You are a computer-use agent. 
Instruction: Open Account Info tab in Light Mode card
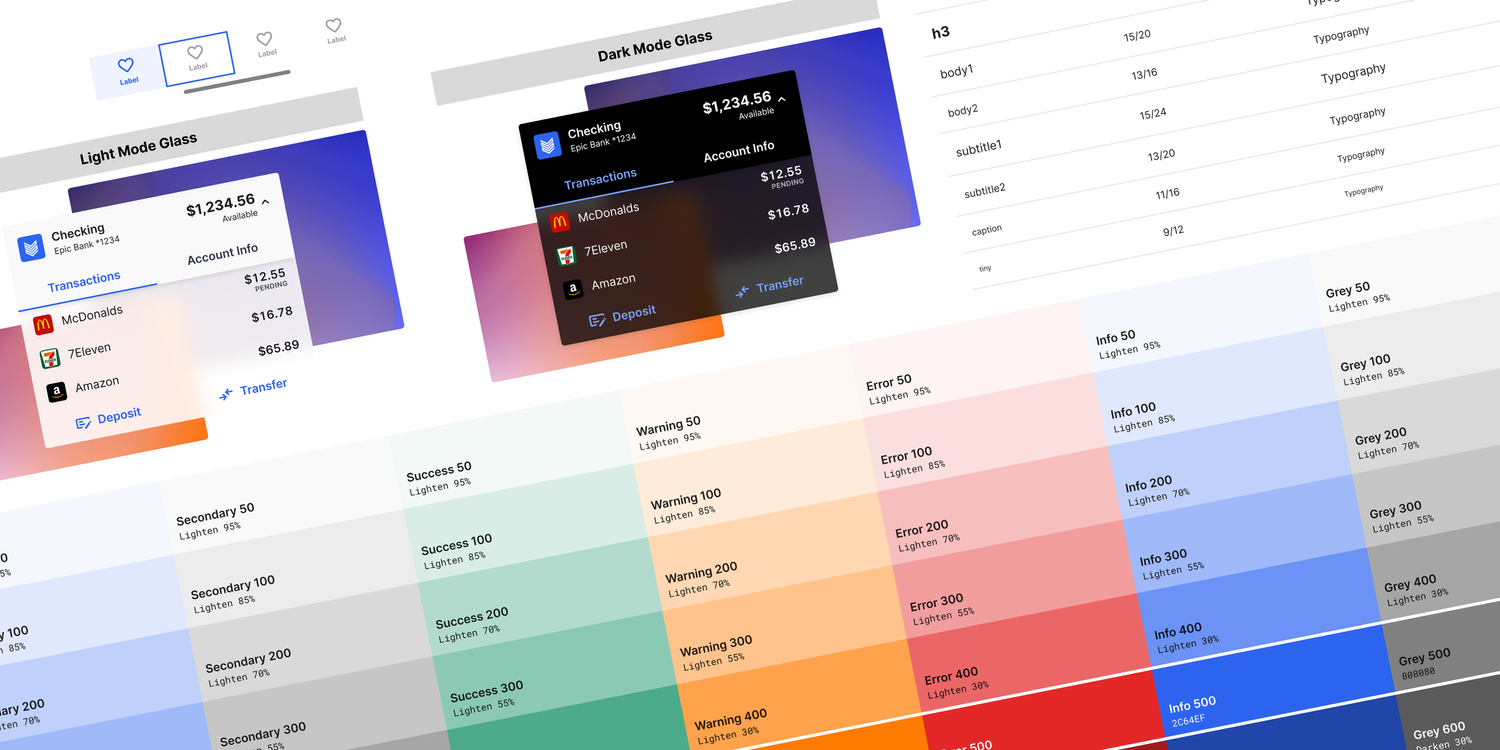click(x=223, y=253)
